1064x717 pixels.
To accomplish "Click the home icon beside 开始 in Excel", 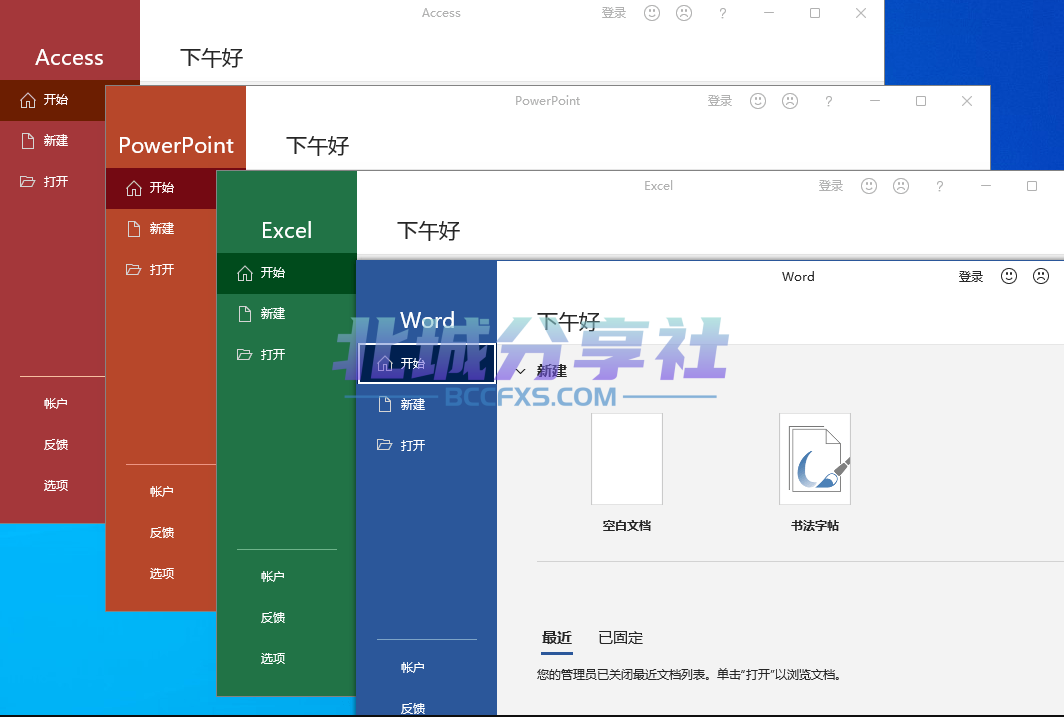I will coord(245,273).
